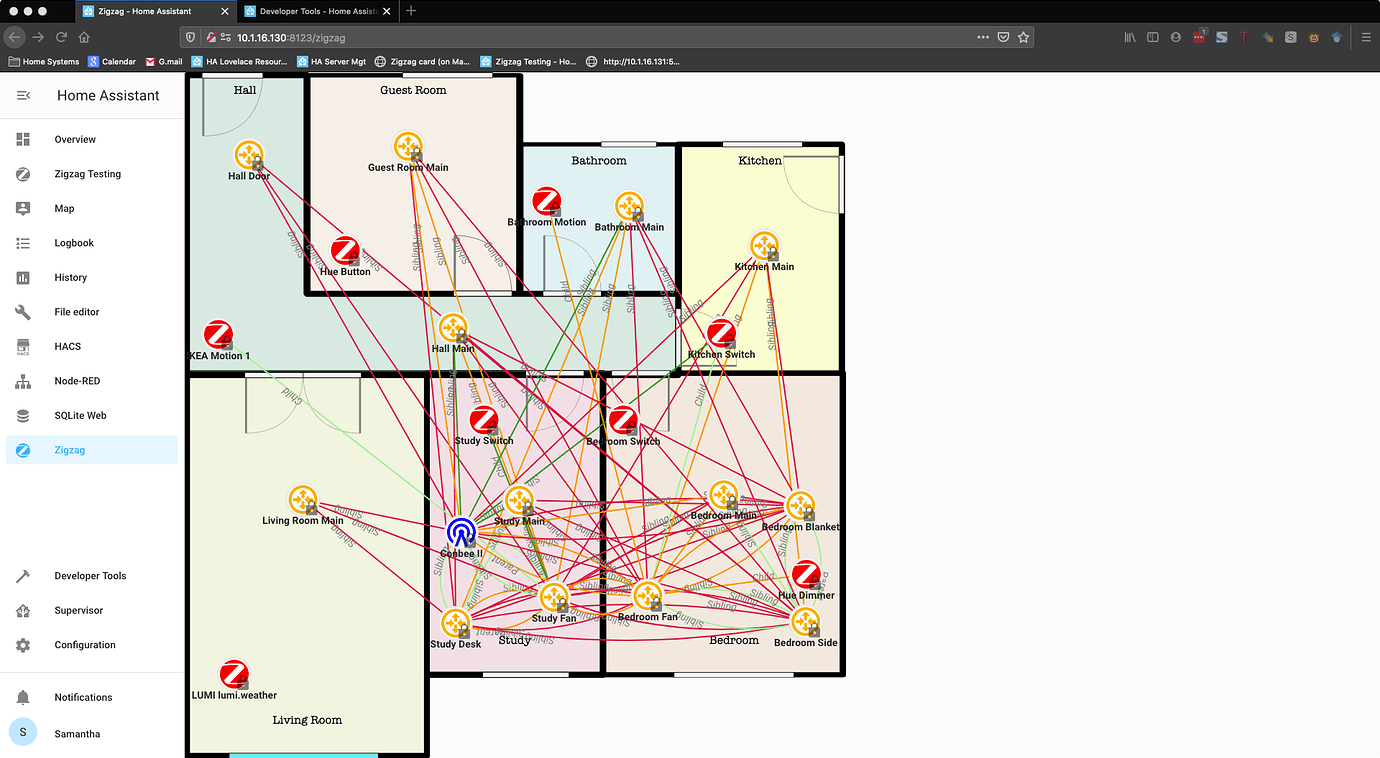Select the Kitchen Main light node
The width and height of the screenshot is (1380, 758).
pos(764,245)
